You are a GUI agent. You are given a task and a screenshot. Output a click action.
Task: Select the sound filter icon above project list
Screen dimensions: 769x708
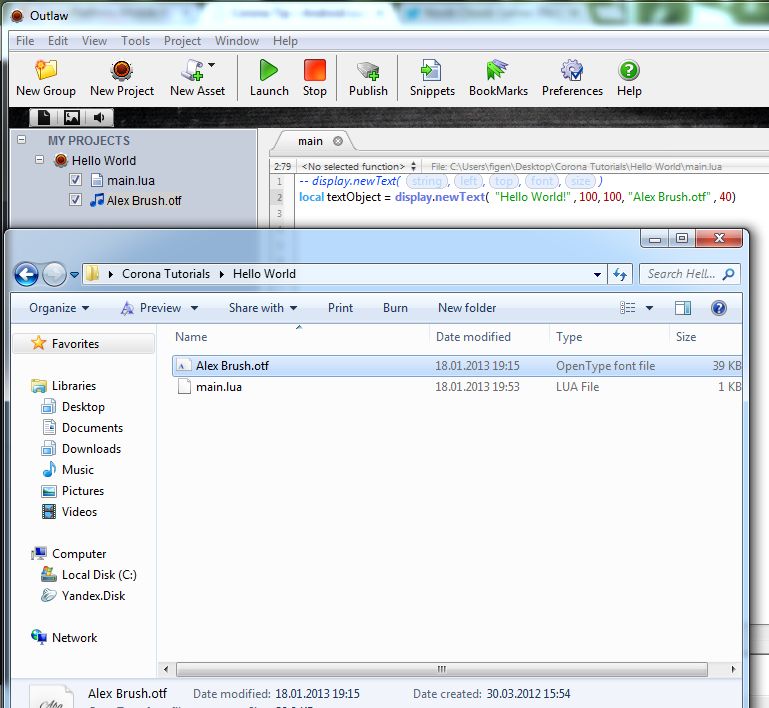[100, 117]
